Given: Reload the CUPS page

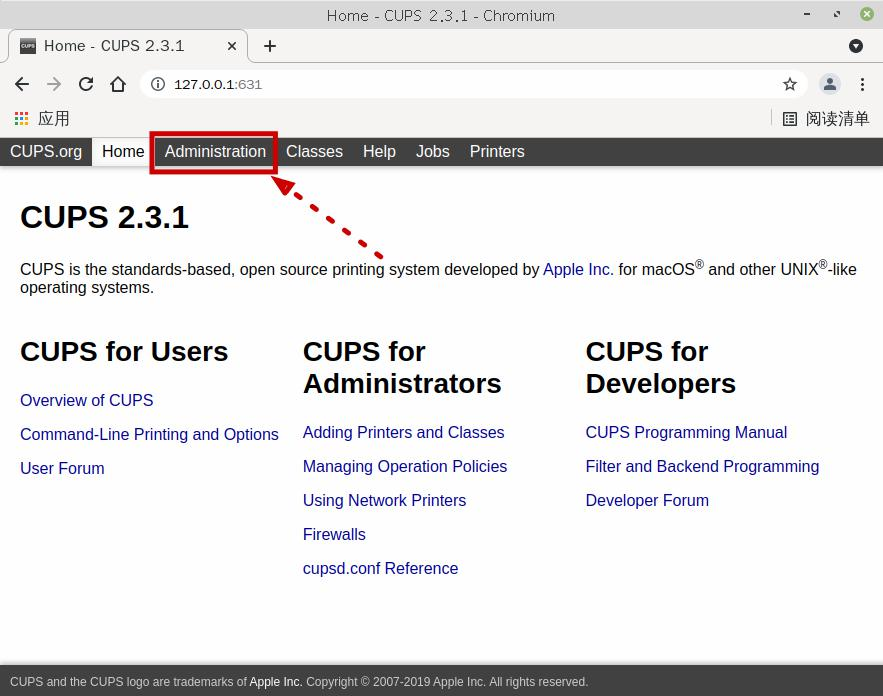Looking at the screenshot, I should [x=86, y=84].
